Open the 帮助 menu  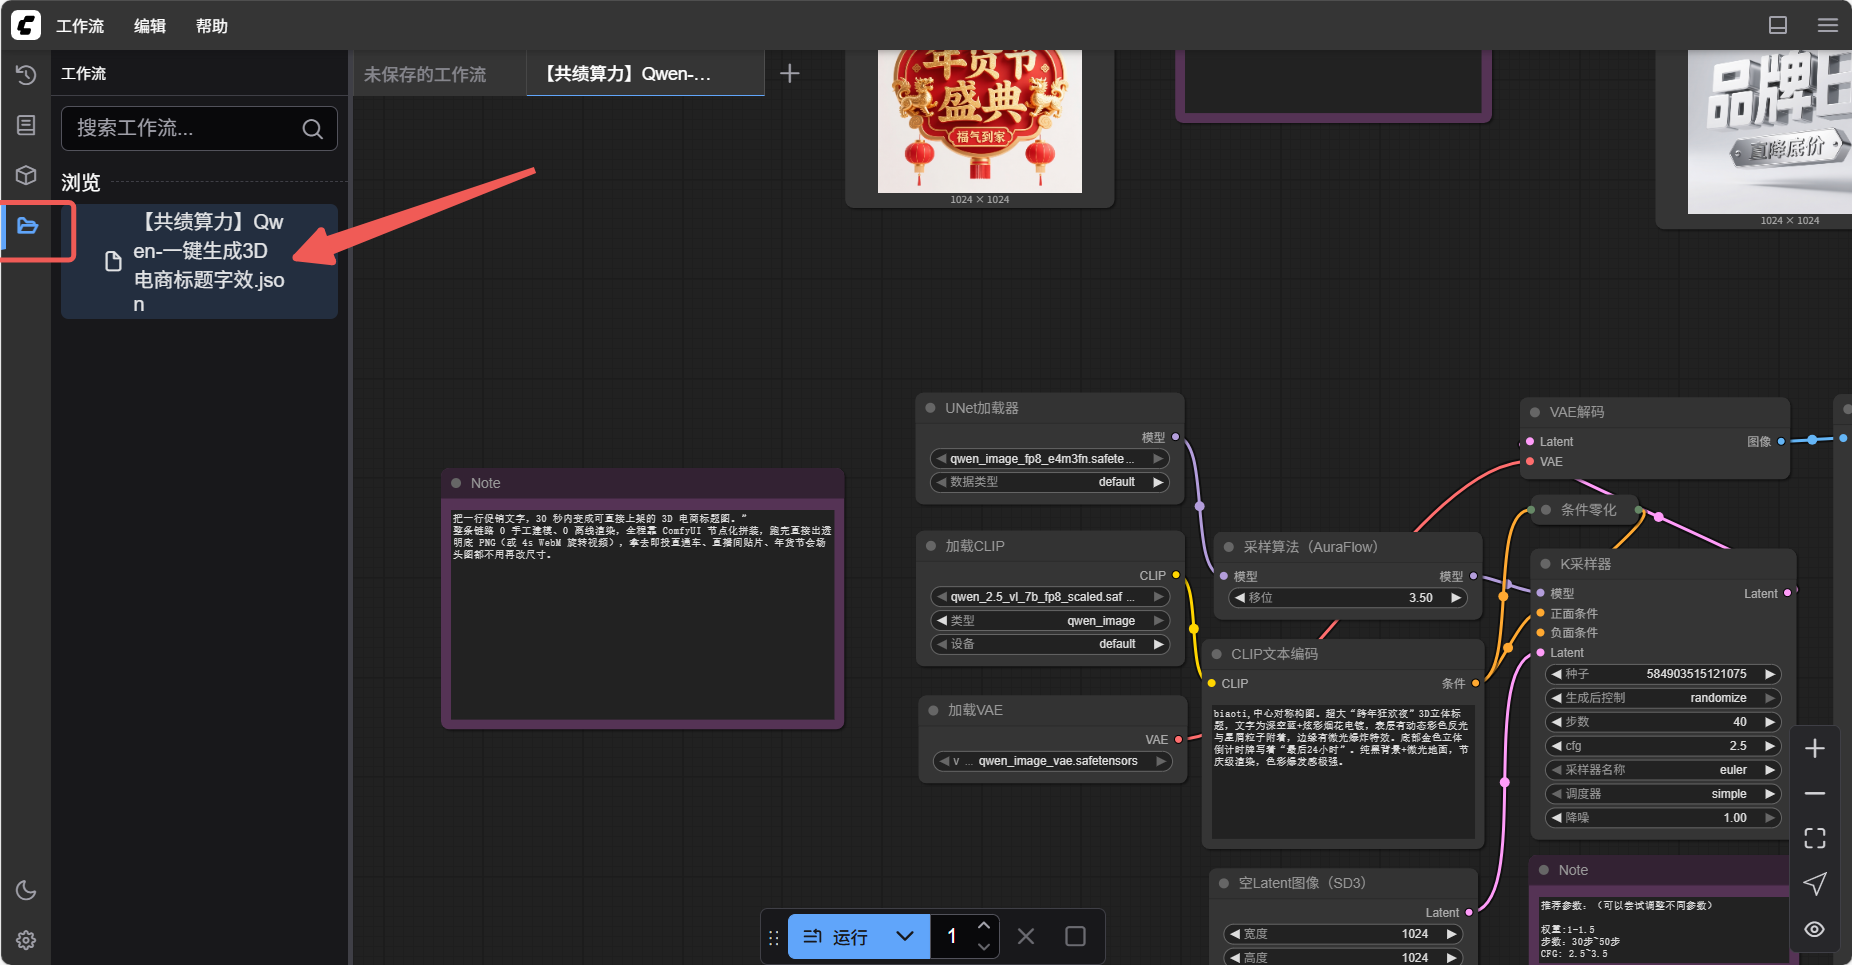(x=211, y=26)
